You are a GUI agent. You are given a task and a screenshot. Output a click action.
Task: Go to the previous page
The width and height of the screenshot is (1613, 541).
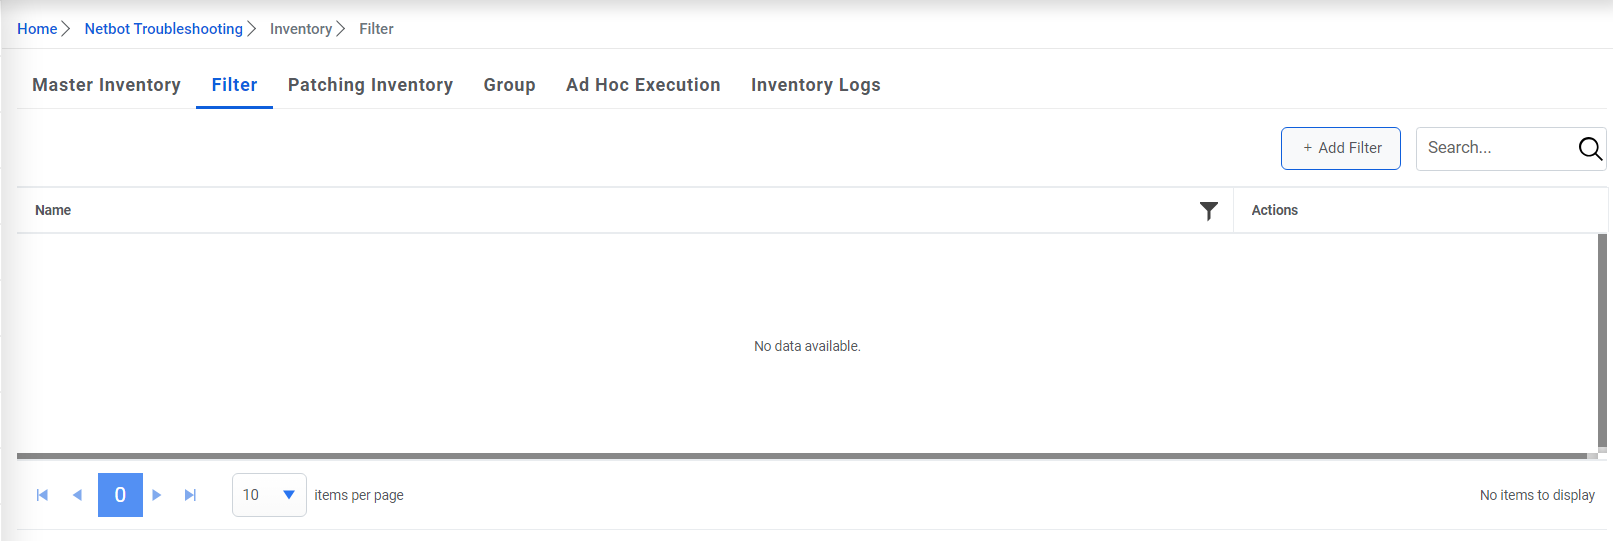(x=77, y=495)
